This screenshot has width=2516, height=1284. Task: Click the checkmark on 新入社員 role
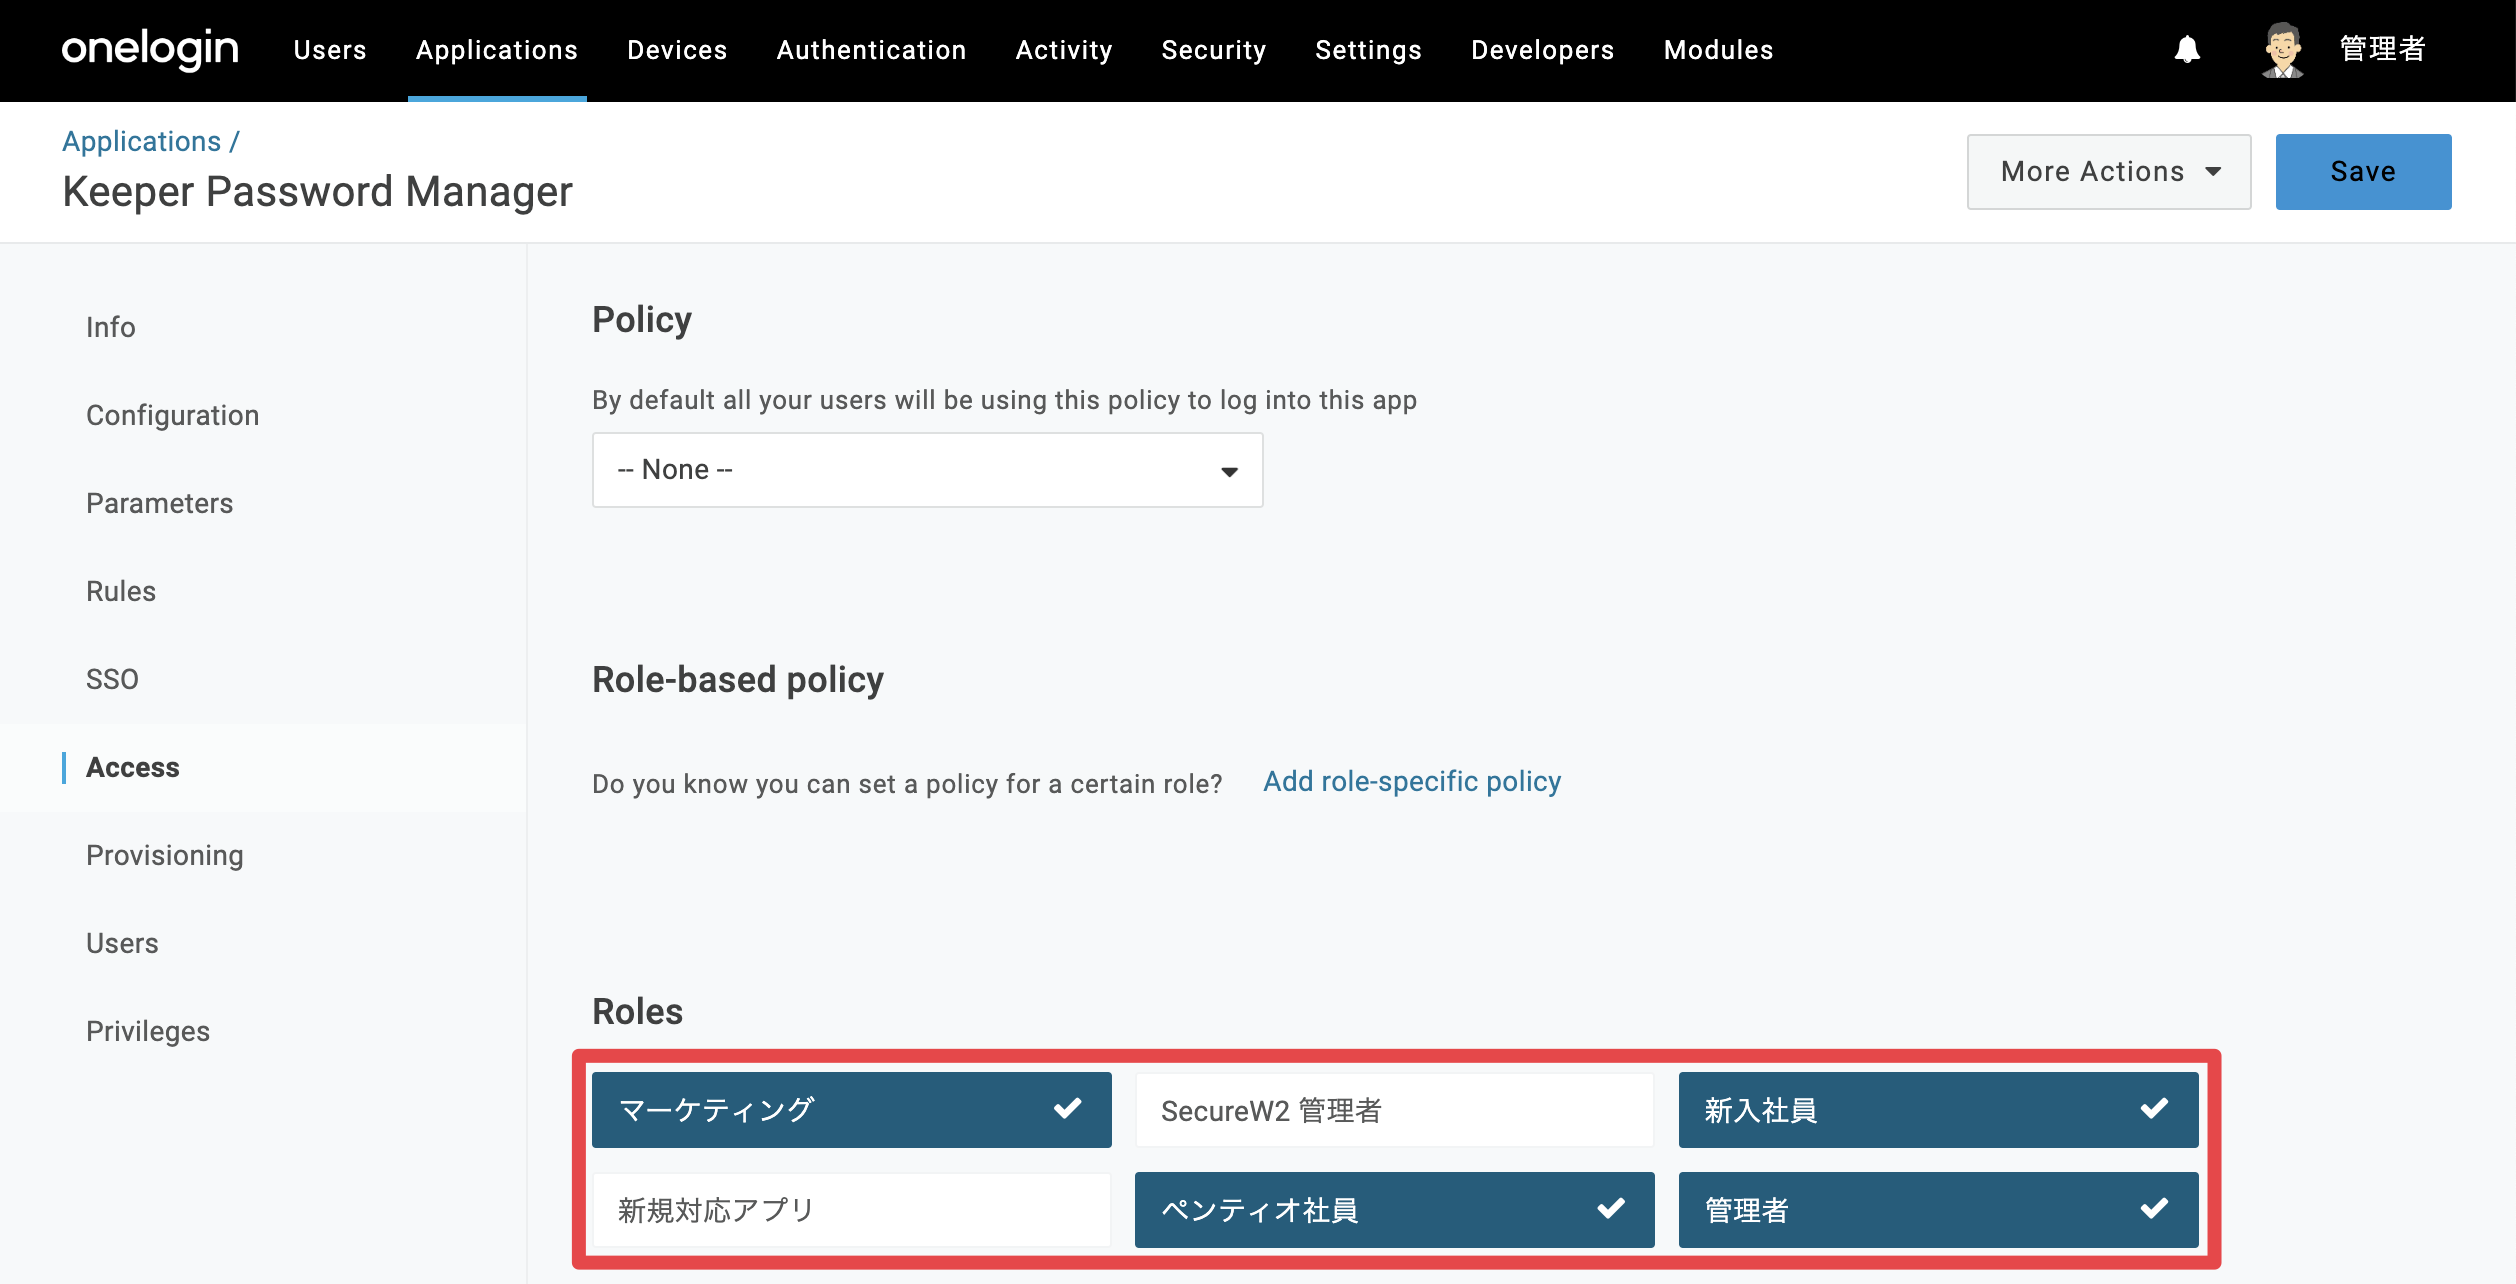pos(2154,1108)
